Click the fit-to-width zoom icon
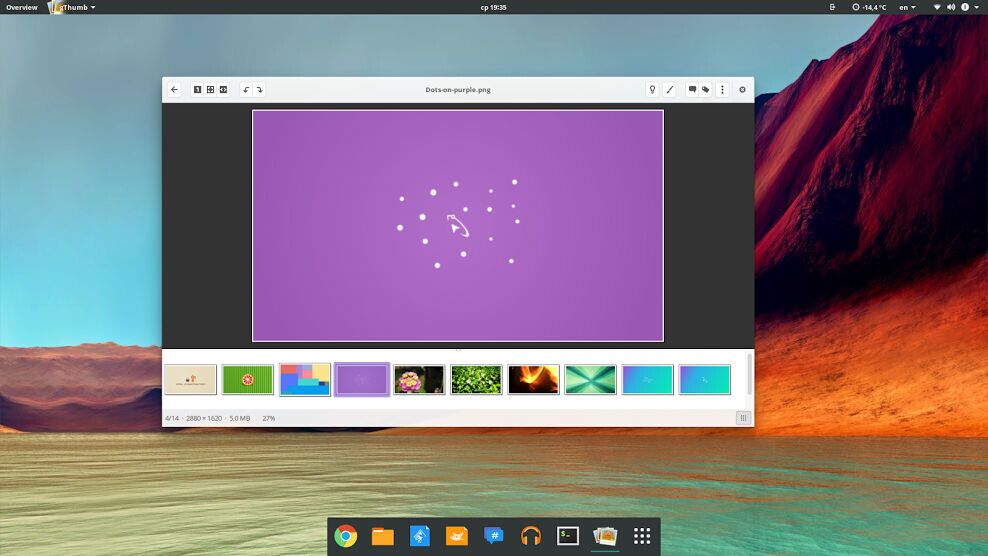Viewport: 988px width, 556px height. pos(223,90)
